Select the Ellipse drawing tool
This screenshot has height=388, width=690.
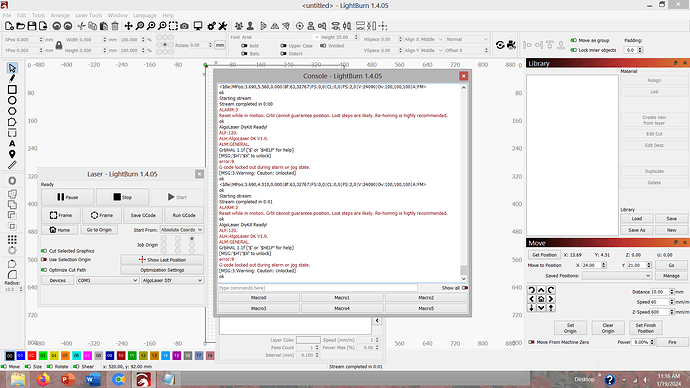(12, 100)
